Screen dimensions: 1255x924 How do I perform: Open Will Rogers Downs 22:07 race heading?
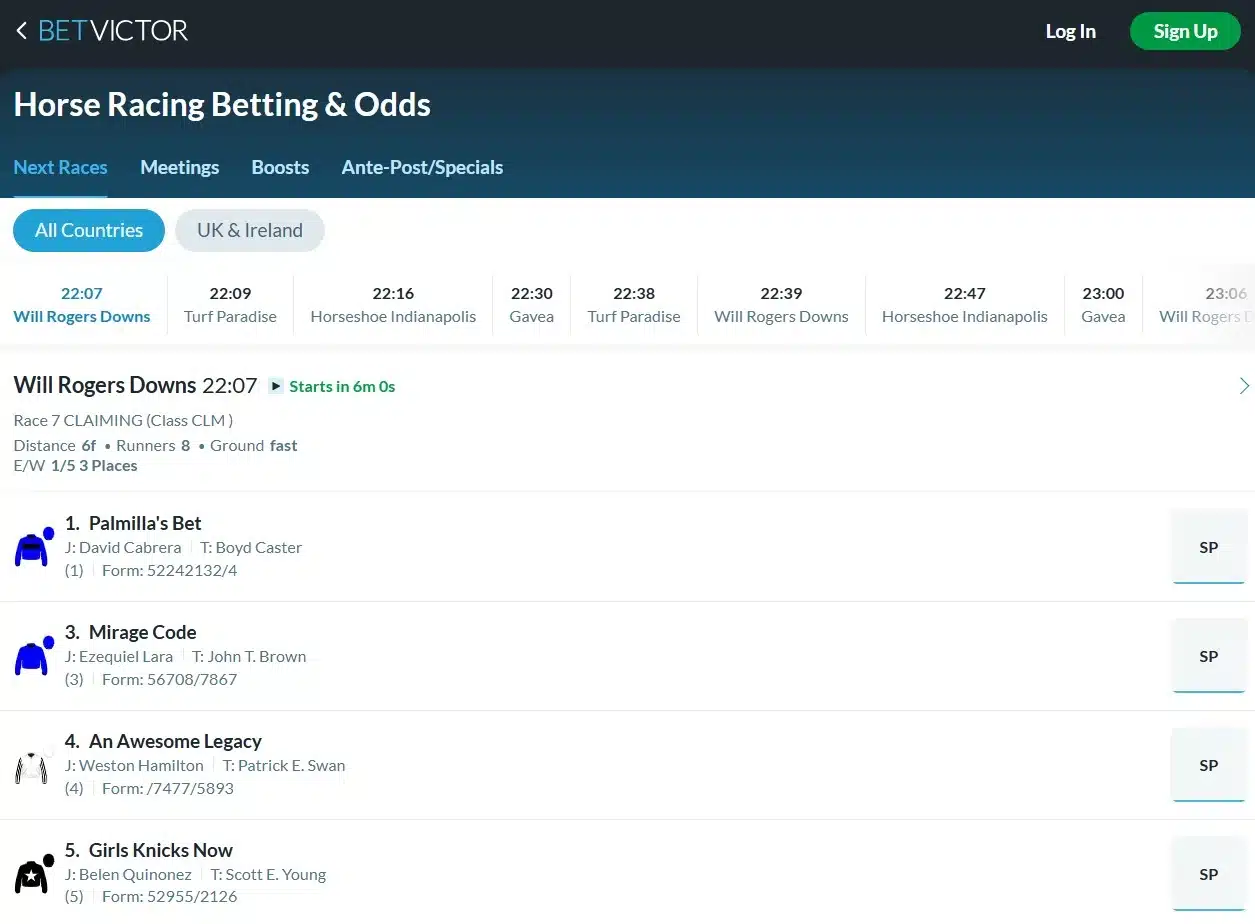point(135,385)
